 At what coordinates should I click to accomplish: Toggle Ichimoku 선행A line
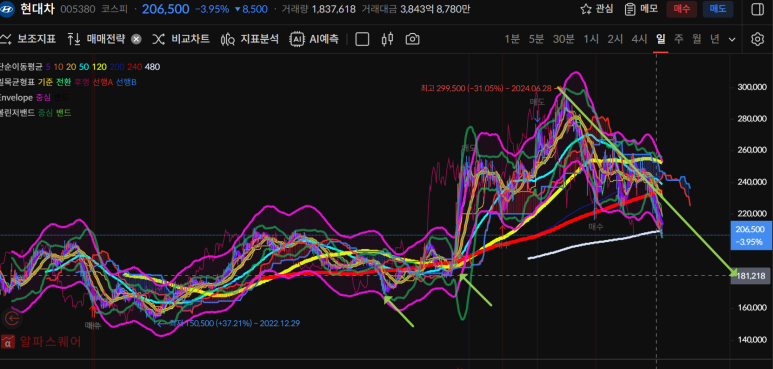click(103, 82)
